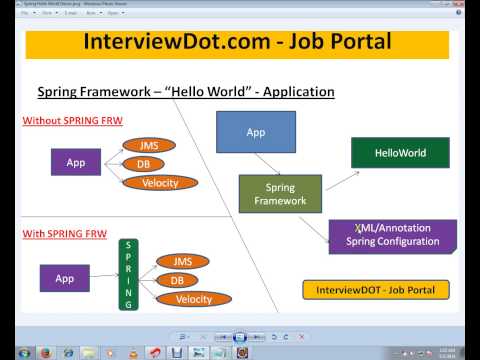Select the blue App box

256,132
